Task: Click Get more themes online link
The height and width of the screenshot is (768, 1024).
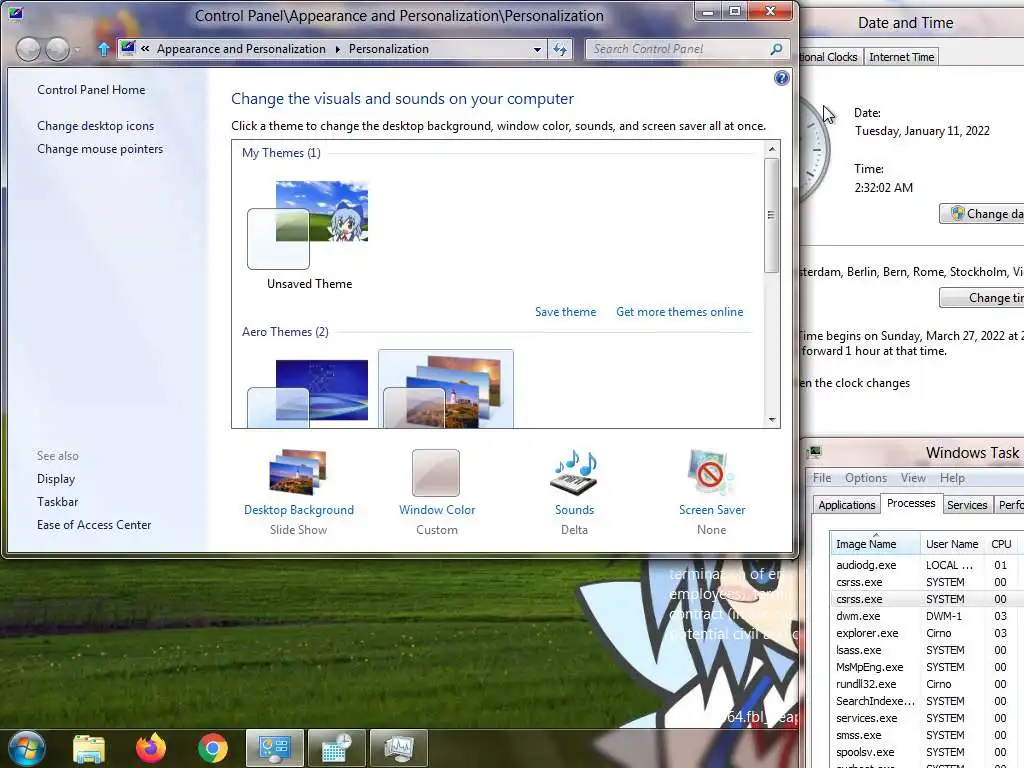Action: 679,312
